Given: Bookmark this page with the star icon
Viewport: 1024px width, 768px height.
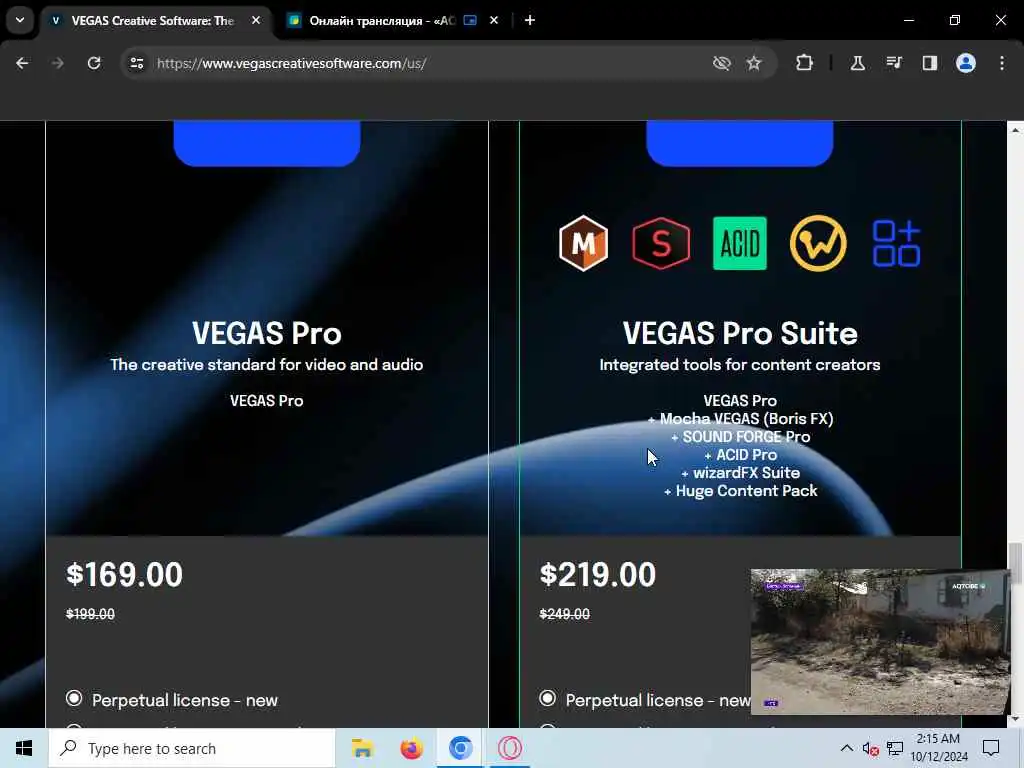Looking at the screenshot, I should pos(754,63).
